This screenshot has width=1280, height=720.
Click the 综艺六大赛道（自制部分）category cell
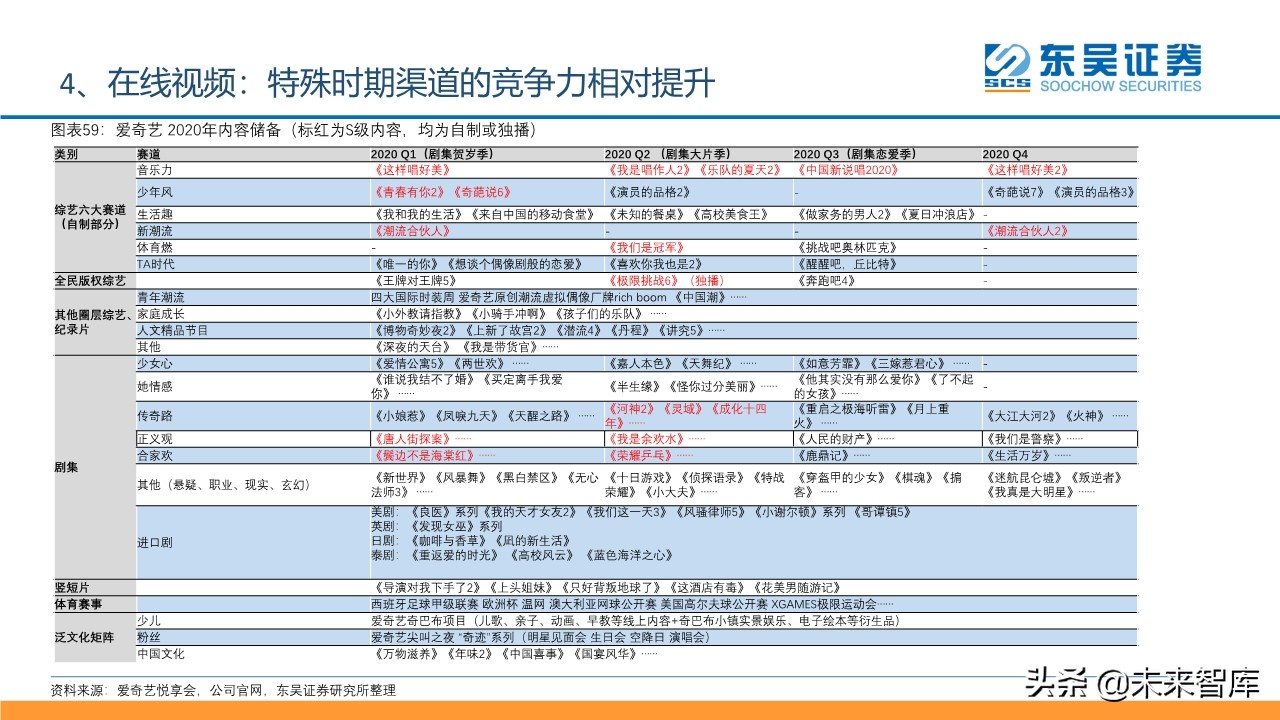point(91,218)
